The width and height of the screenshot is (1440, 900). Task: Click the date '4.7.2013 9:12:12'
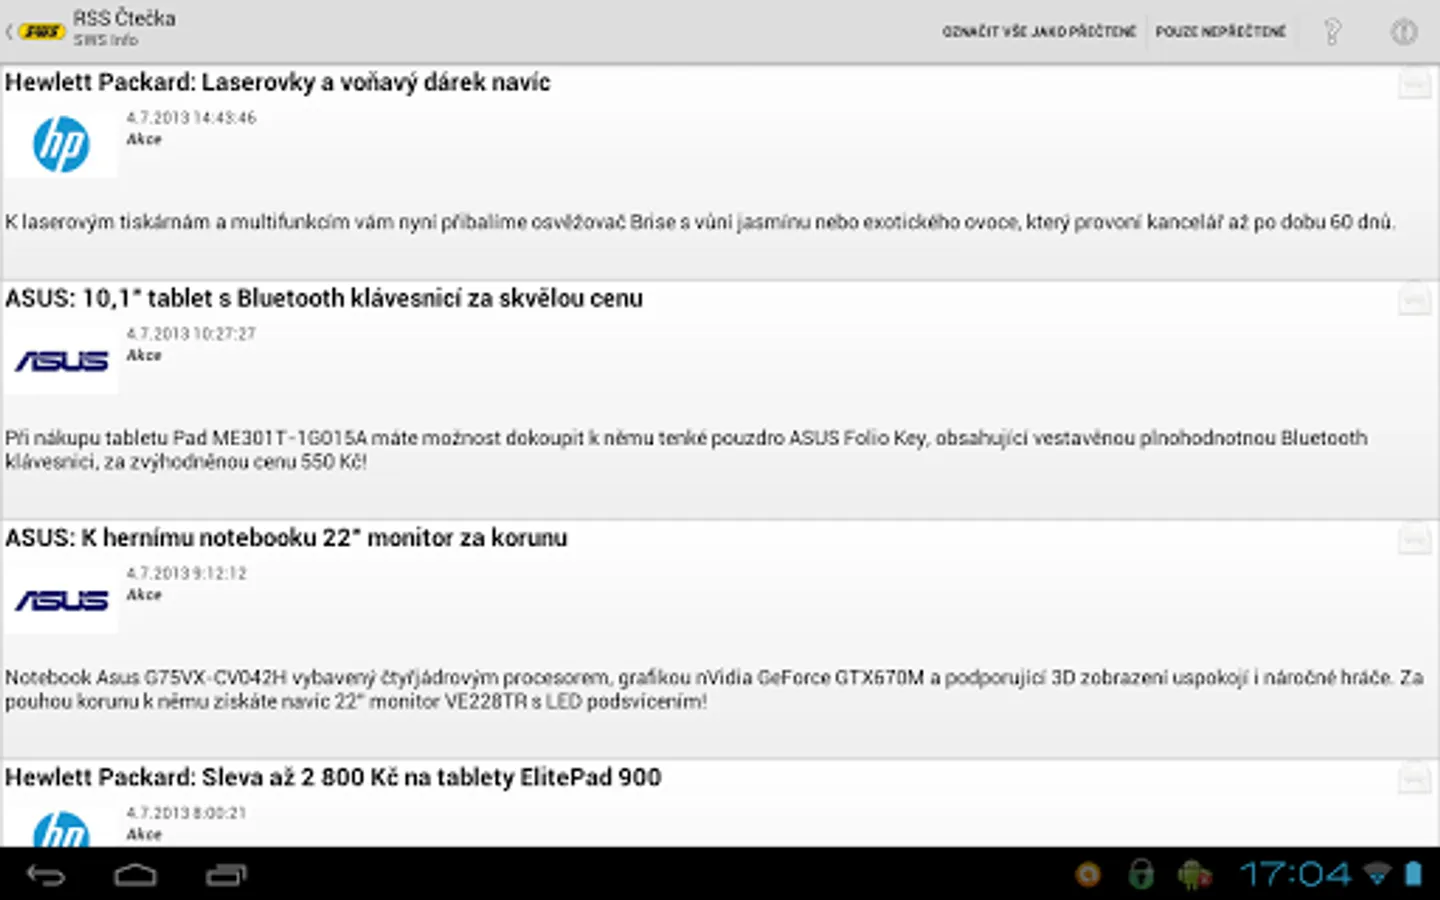click(186, 573)
